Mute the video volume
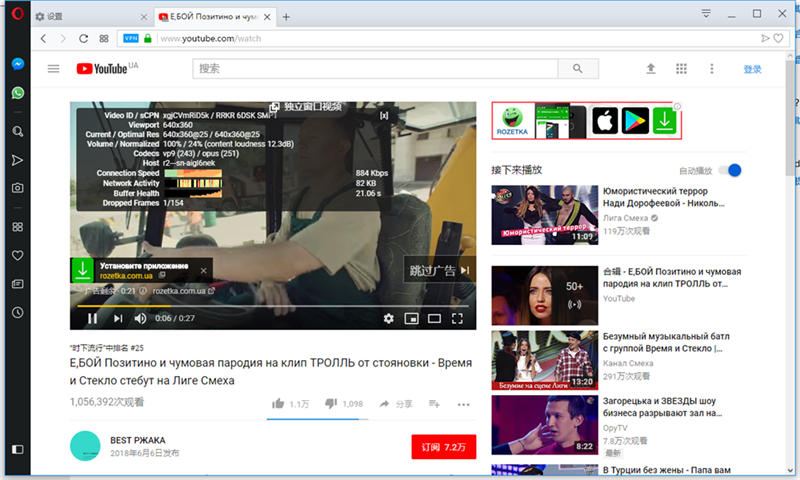This screenshot has width=800, height=480. coord(140,318)
